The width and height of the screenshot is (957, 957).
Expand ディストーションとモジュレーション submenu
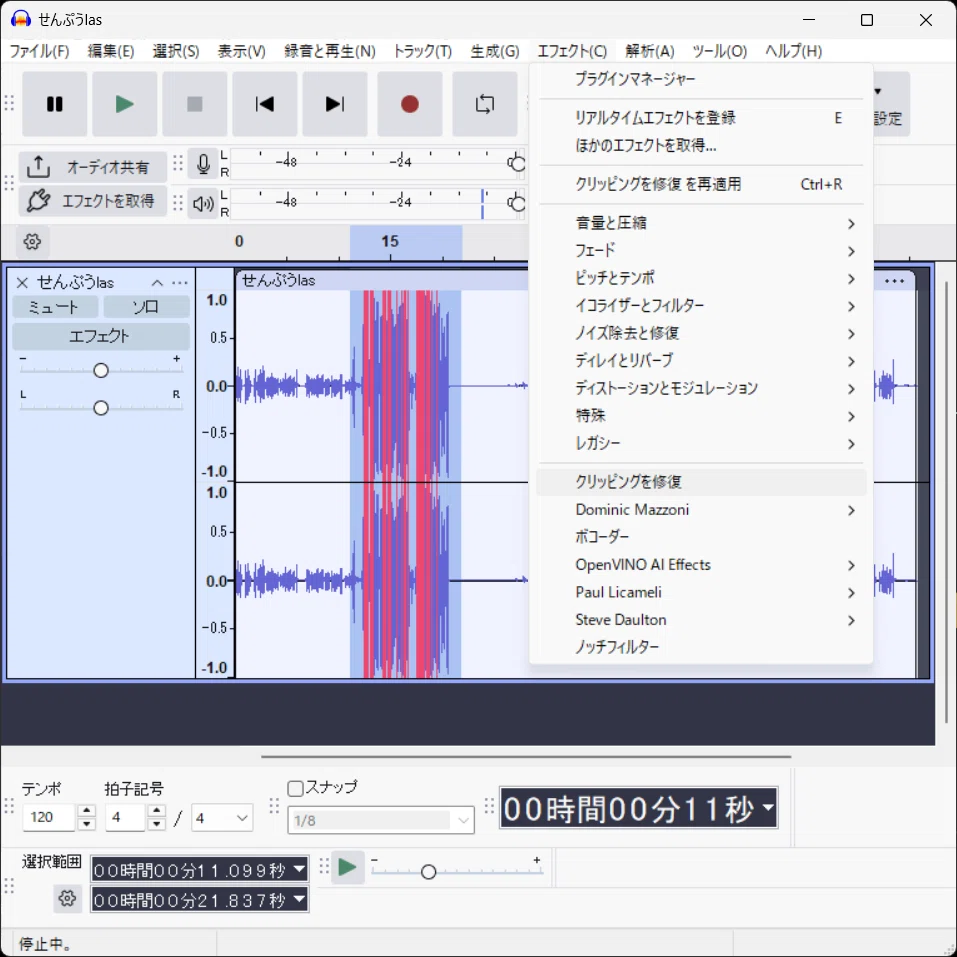coord(701,388)
